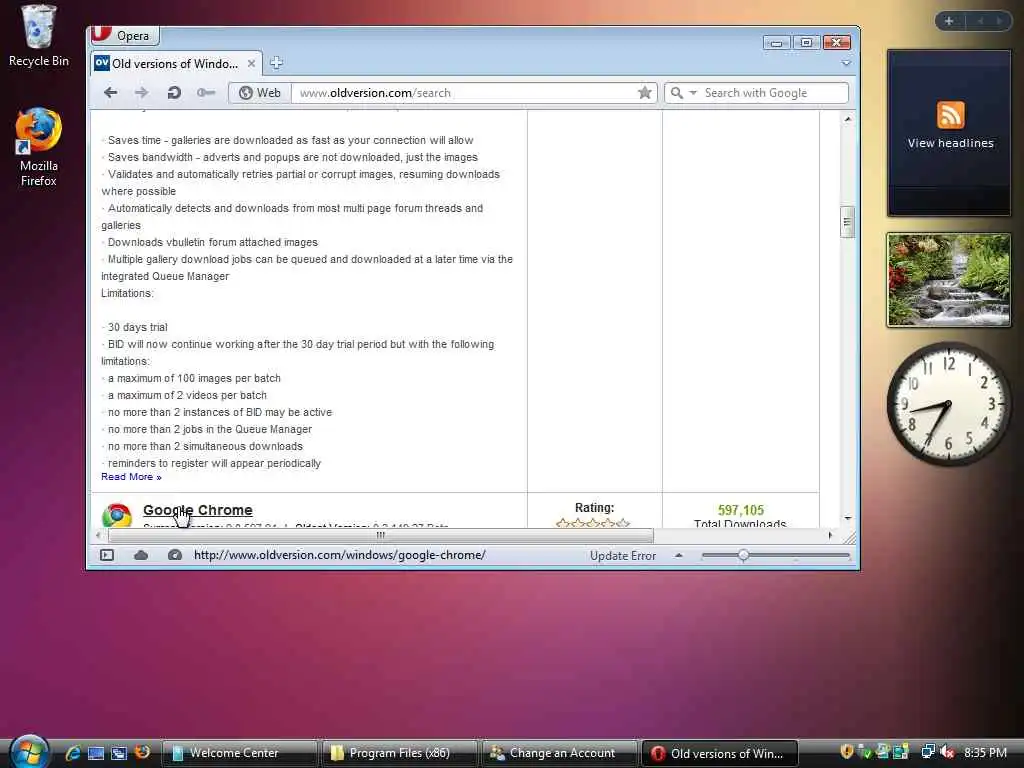Click the zoom slider handle
The width and height of the screenshot is (1024, 768).
(743, 555)
